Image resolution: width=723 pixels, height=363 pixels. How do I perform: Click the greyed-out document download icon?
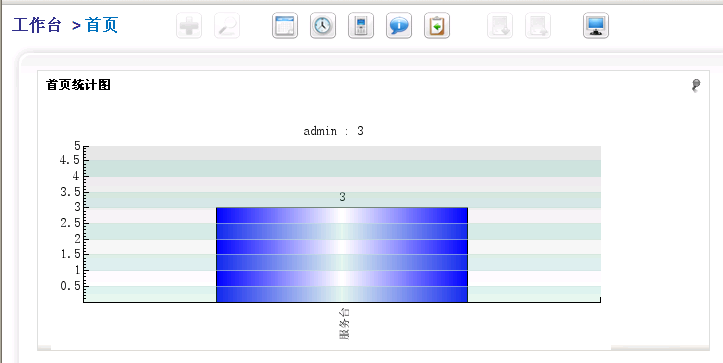(500, 25)
